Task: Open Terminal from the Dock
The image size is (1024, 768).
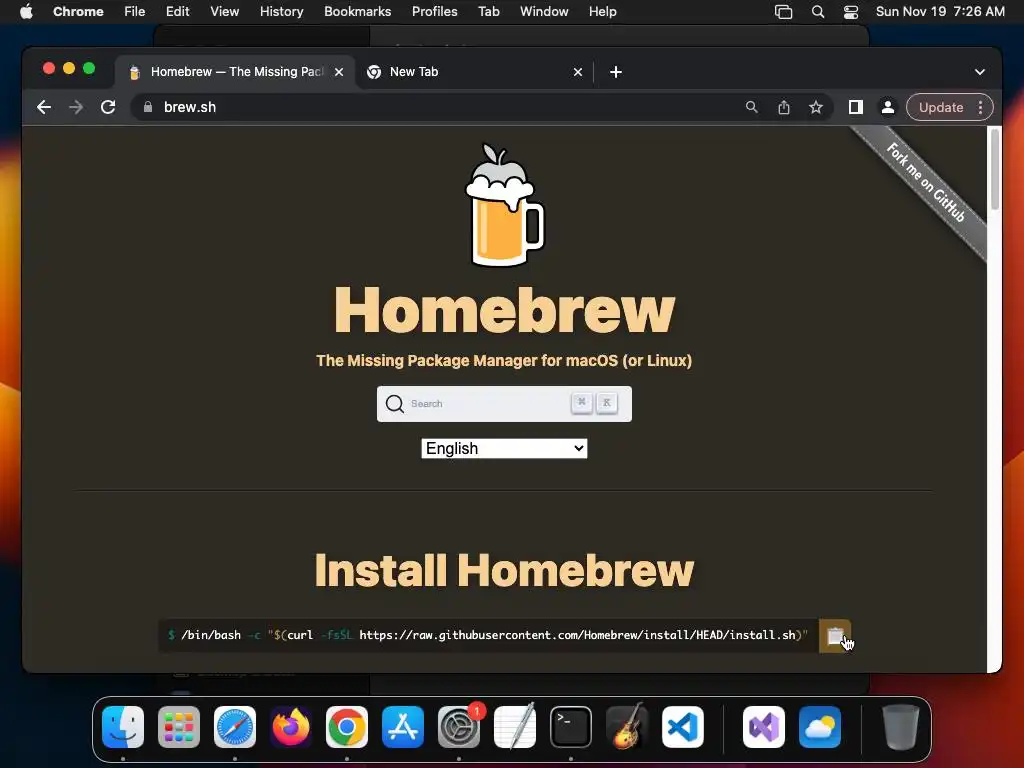Action: pyautogui.click(x=571, y=727)
